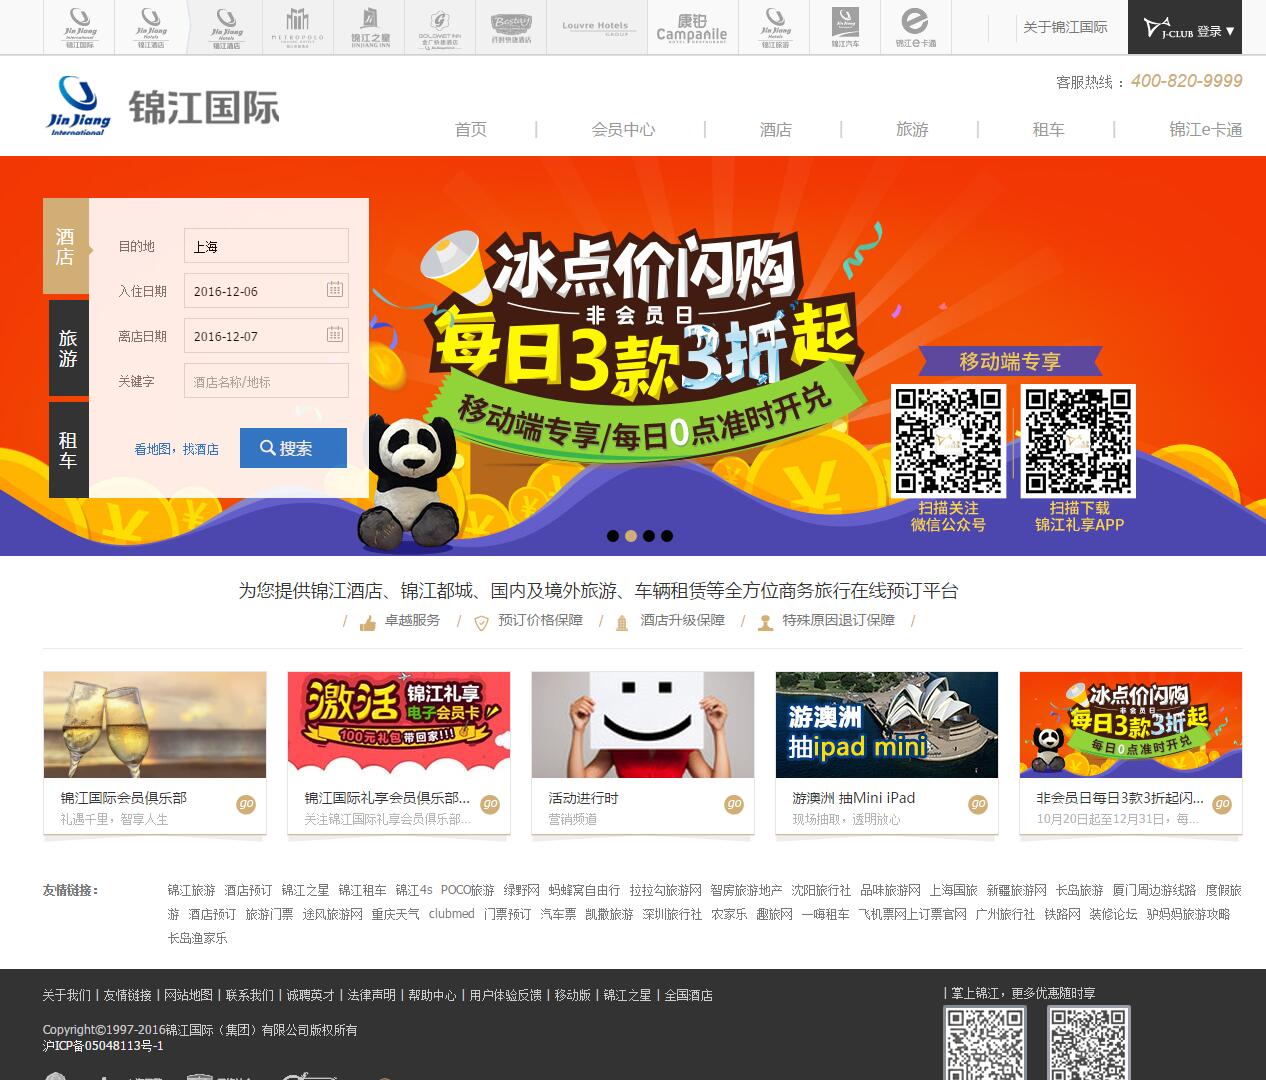
Task: Go to 首页 in main navigation
Action: (x=471, y=129)
